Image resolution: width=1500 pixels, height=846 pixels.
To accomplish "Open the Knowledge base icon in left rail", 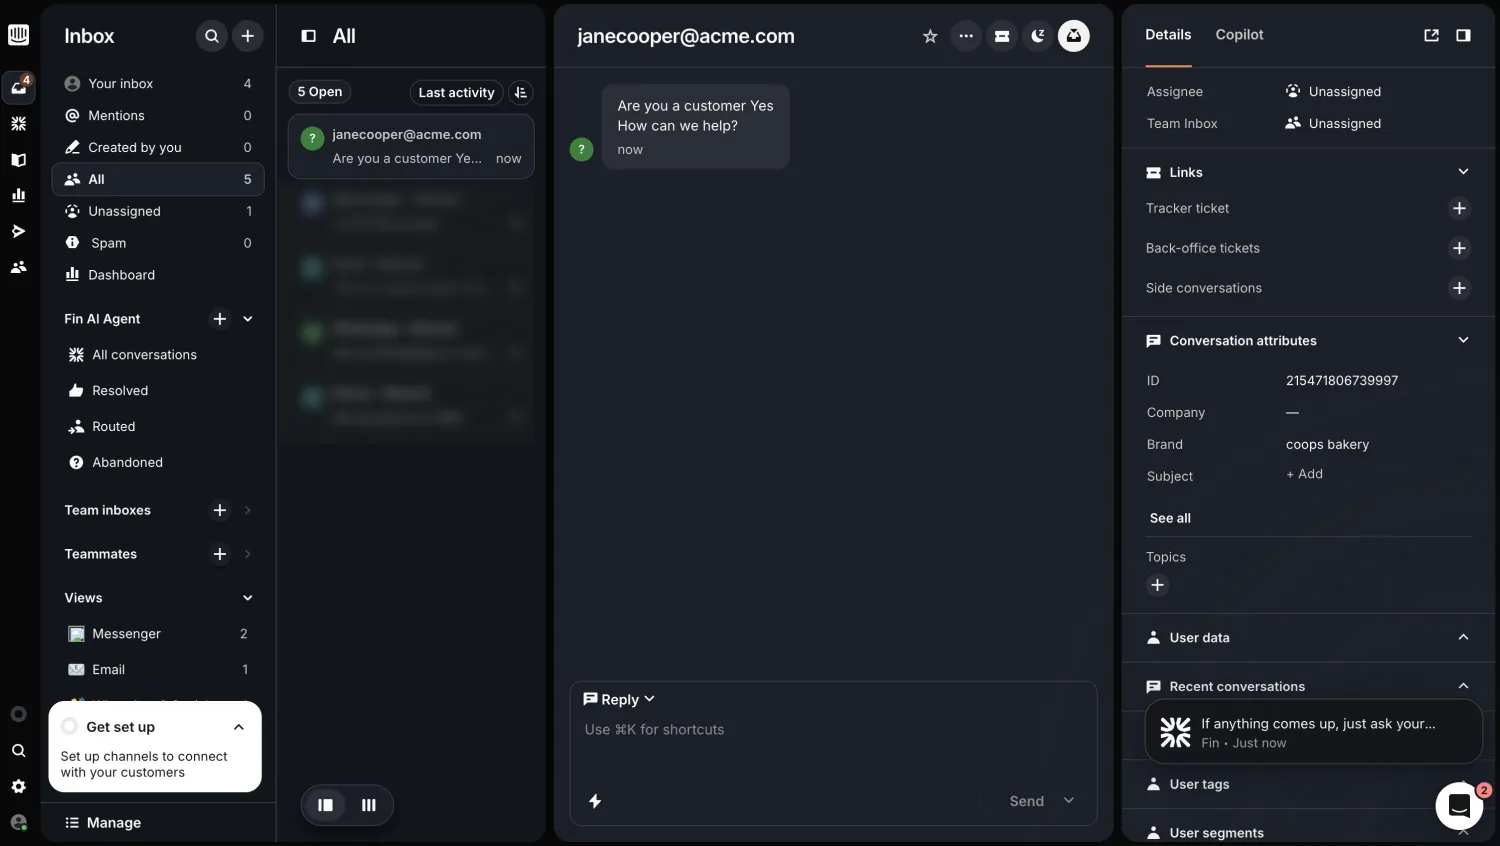I will (18, 159).
